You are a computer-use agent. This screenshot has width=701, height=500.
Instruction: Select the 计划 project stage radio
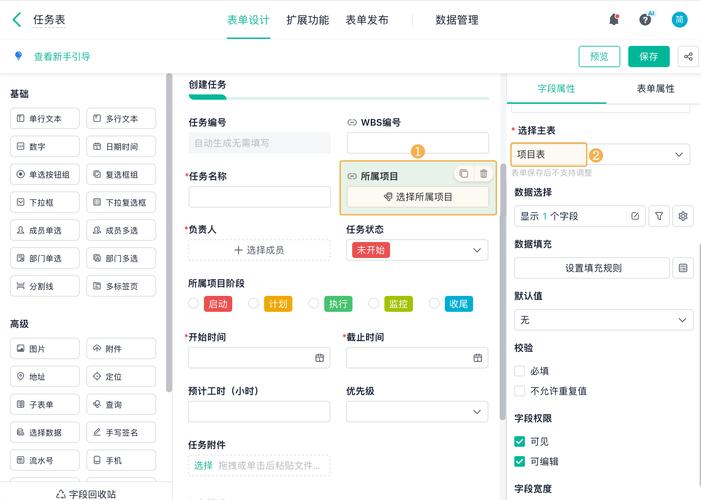253,304
